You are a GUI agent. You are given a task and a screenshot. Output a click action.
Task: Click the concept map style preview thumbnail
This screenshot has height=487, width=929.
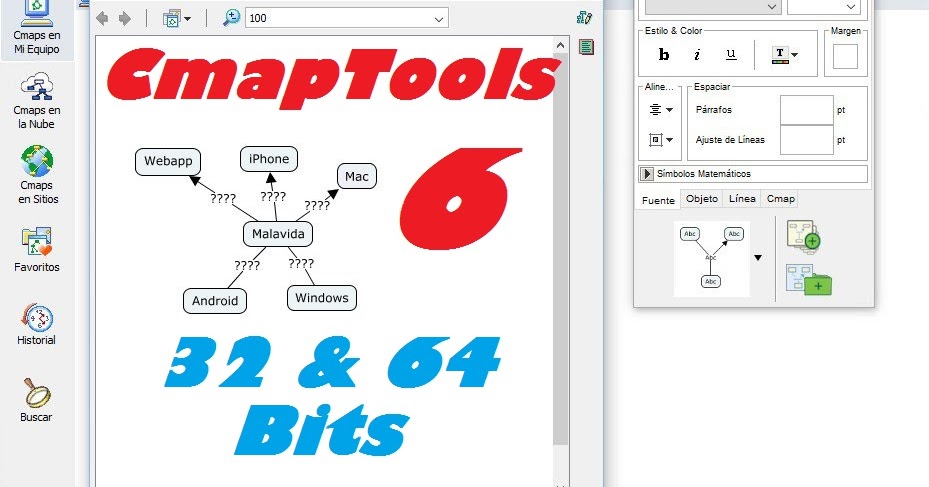712,258
